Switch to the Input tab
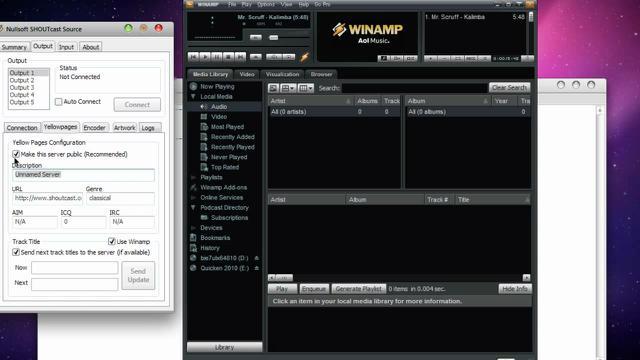The image size is (640, 360). click(x=66, y=47)
